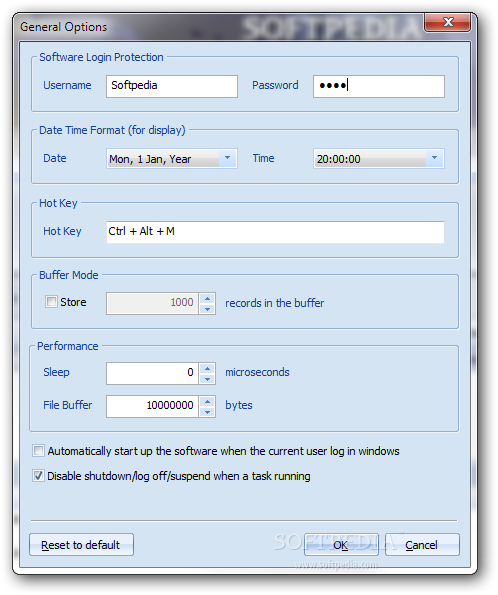Click the 'microseconds' label
498x595 pixels.
pos(257,372)
